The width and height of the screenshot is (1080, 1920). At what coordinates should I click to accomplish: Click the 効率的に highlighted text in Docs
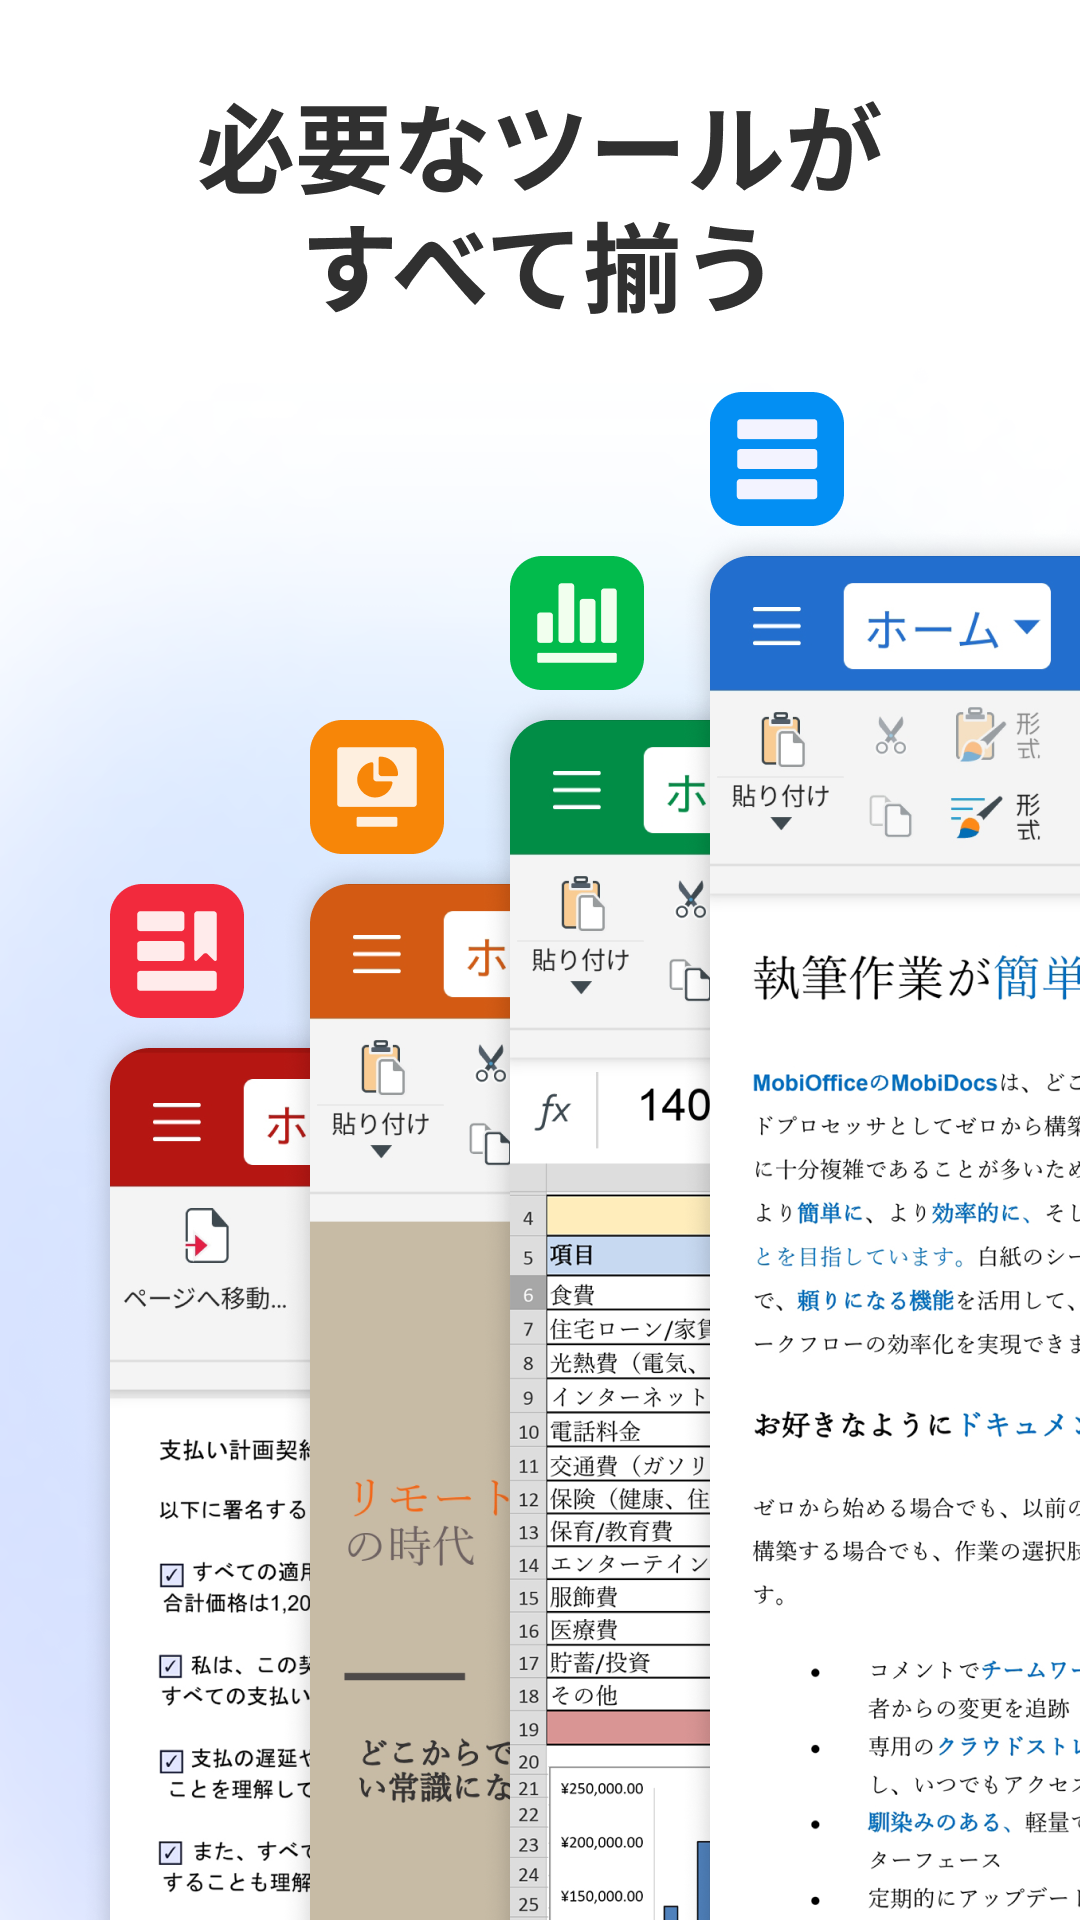click(976, 1213)
